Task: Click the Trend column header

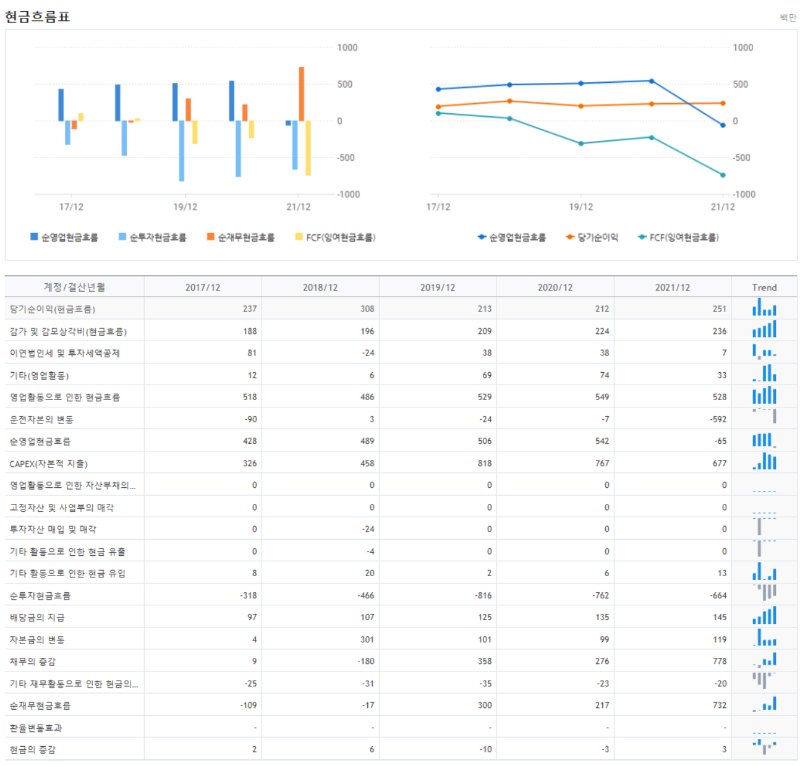Action: [x=764, y=287]
